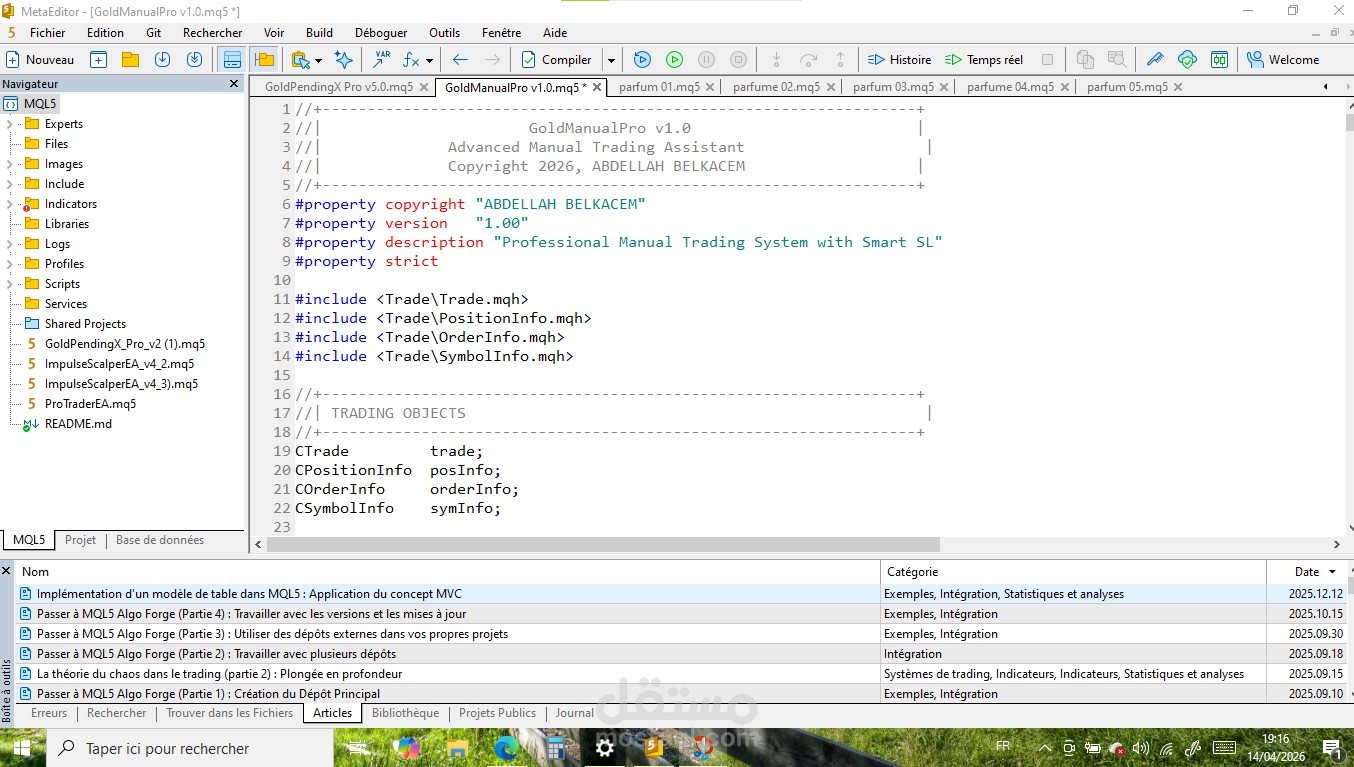Open the Déboguer menu
The width and height of the screenshot is (1354, 767).
coord(381,33)
